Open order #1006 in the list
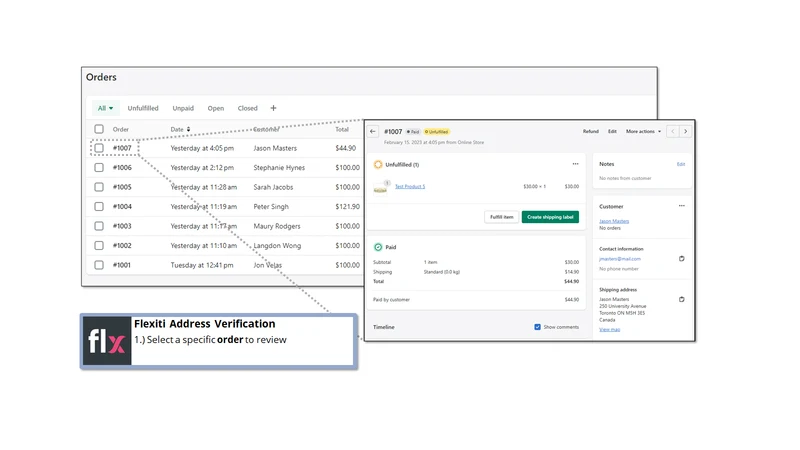The height and width of the screenshot is (450, 800). [x=122, y=167]
